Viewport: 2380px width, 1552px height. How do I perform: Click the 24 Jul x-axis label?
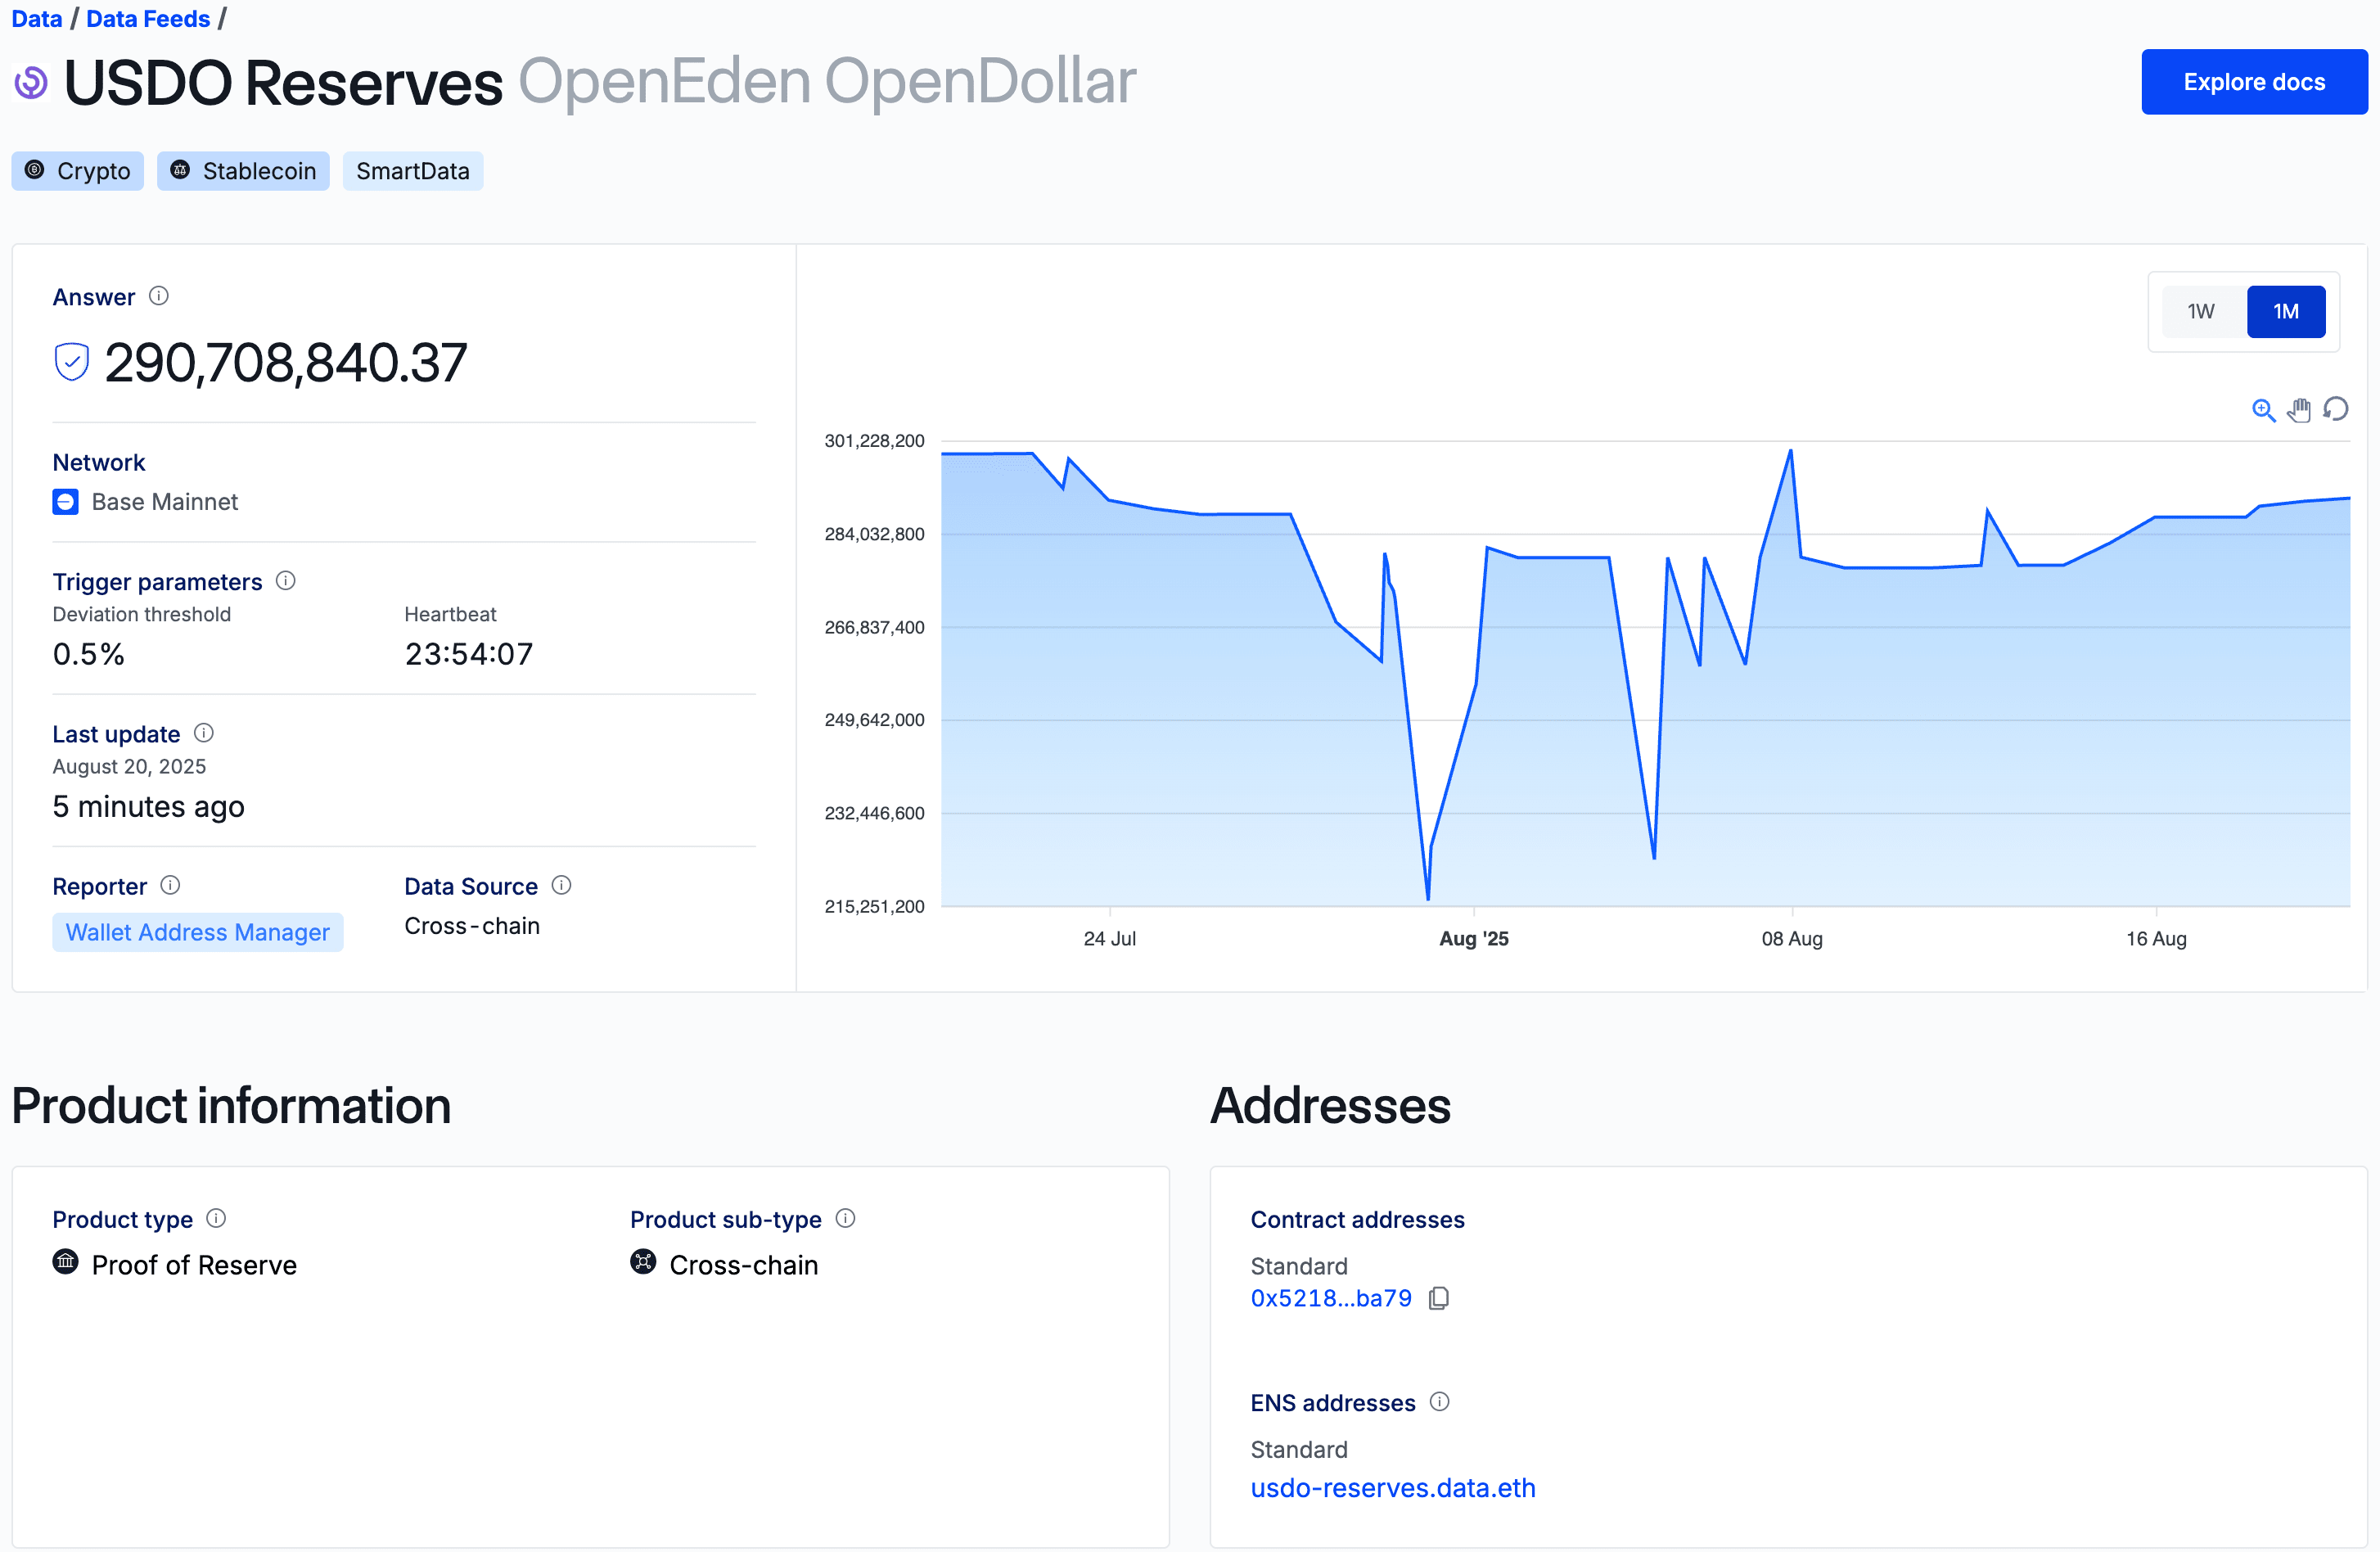point(1110,939)
